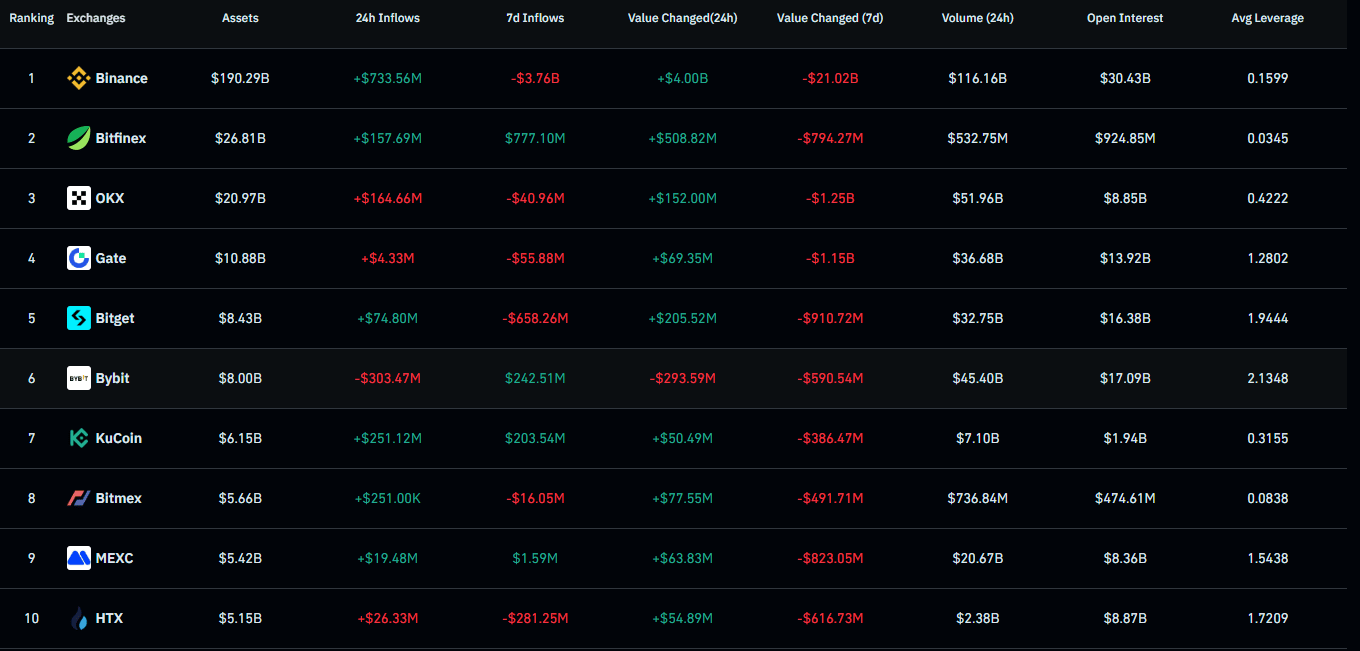This screenshot has height=651, width=1360.
Task: Open the HTX exchange page
Action: click(x=111, y=618)
